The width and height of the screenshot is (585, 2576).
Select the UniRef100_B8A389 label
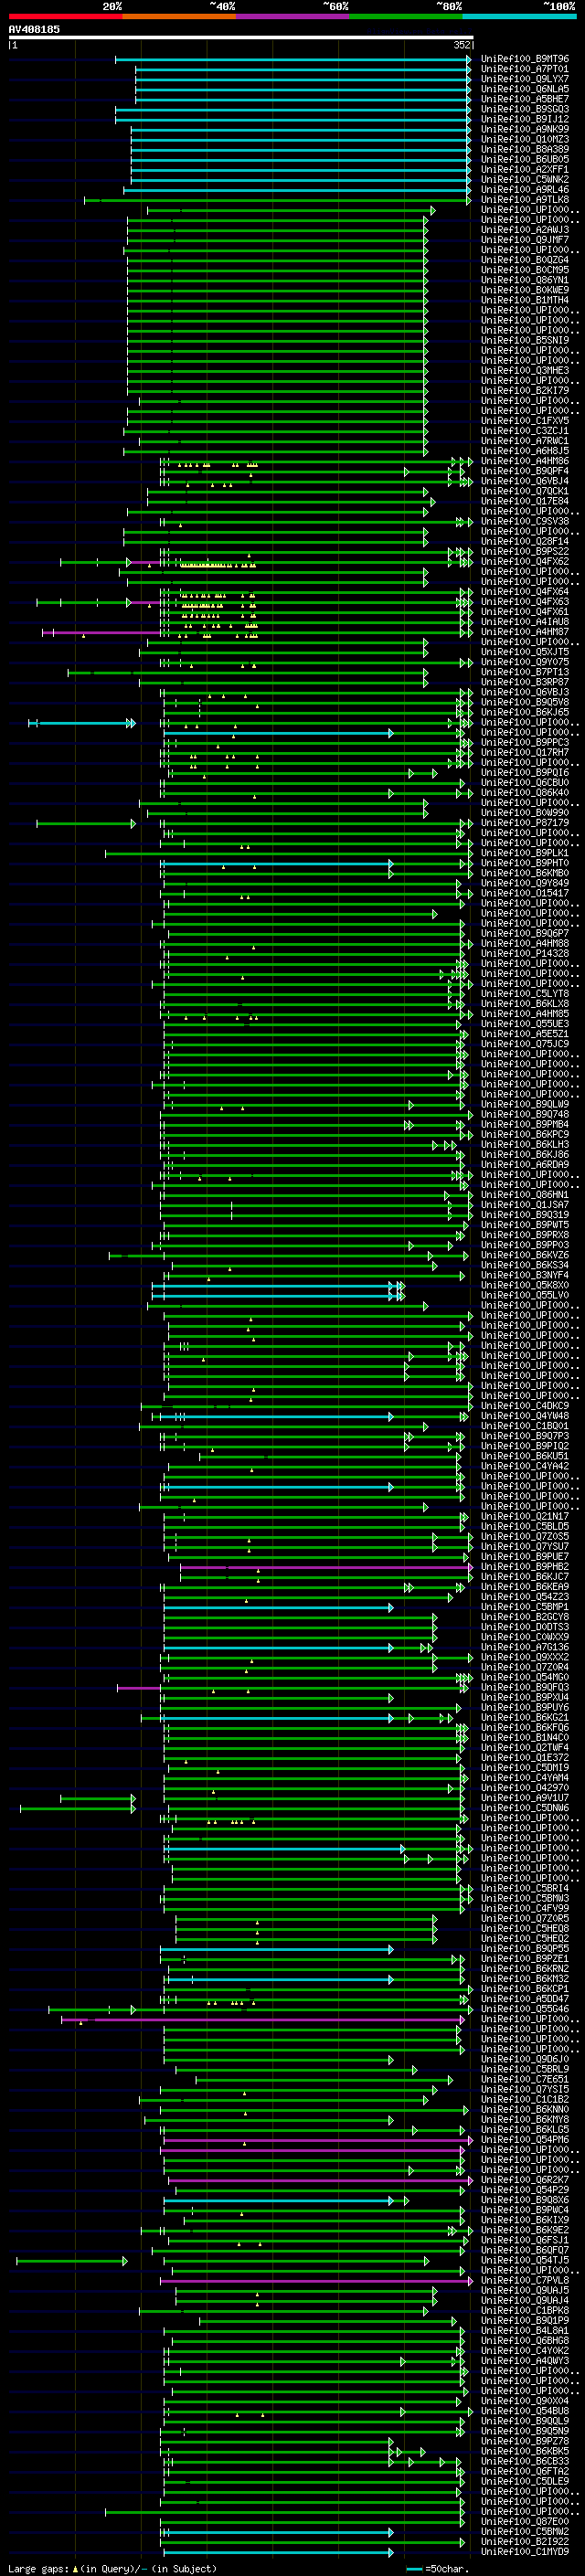[524, 149]
